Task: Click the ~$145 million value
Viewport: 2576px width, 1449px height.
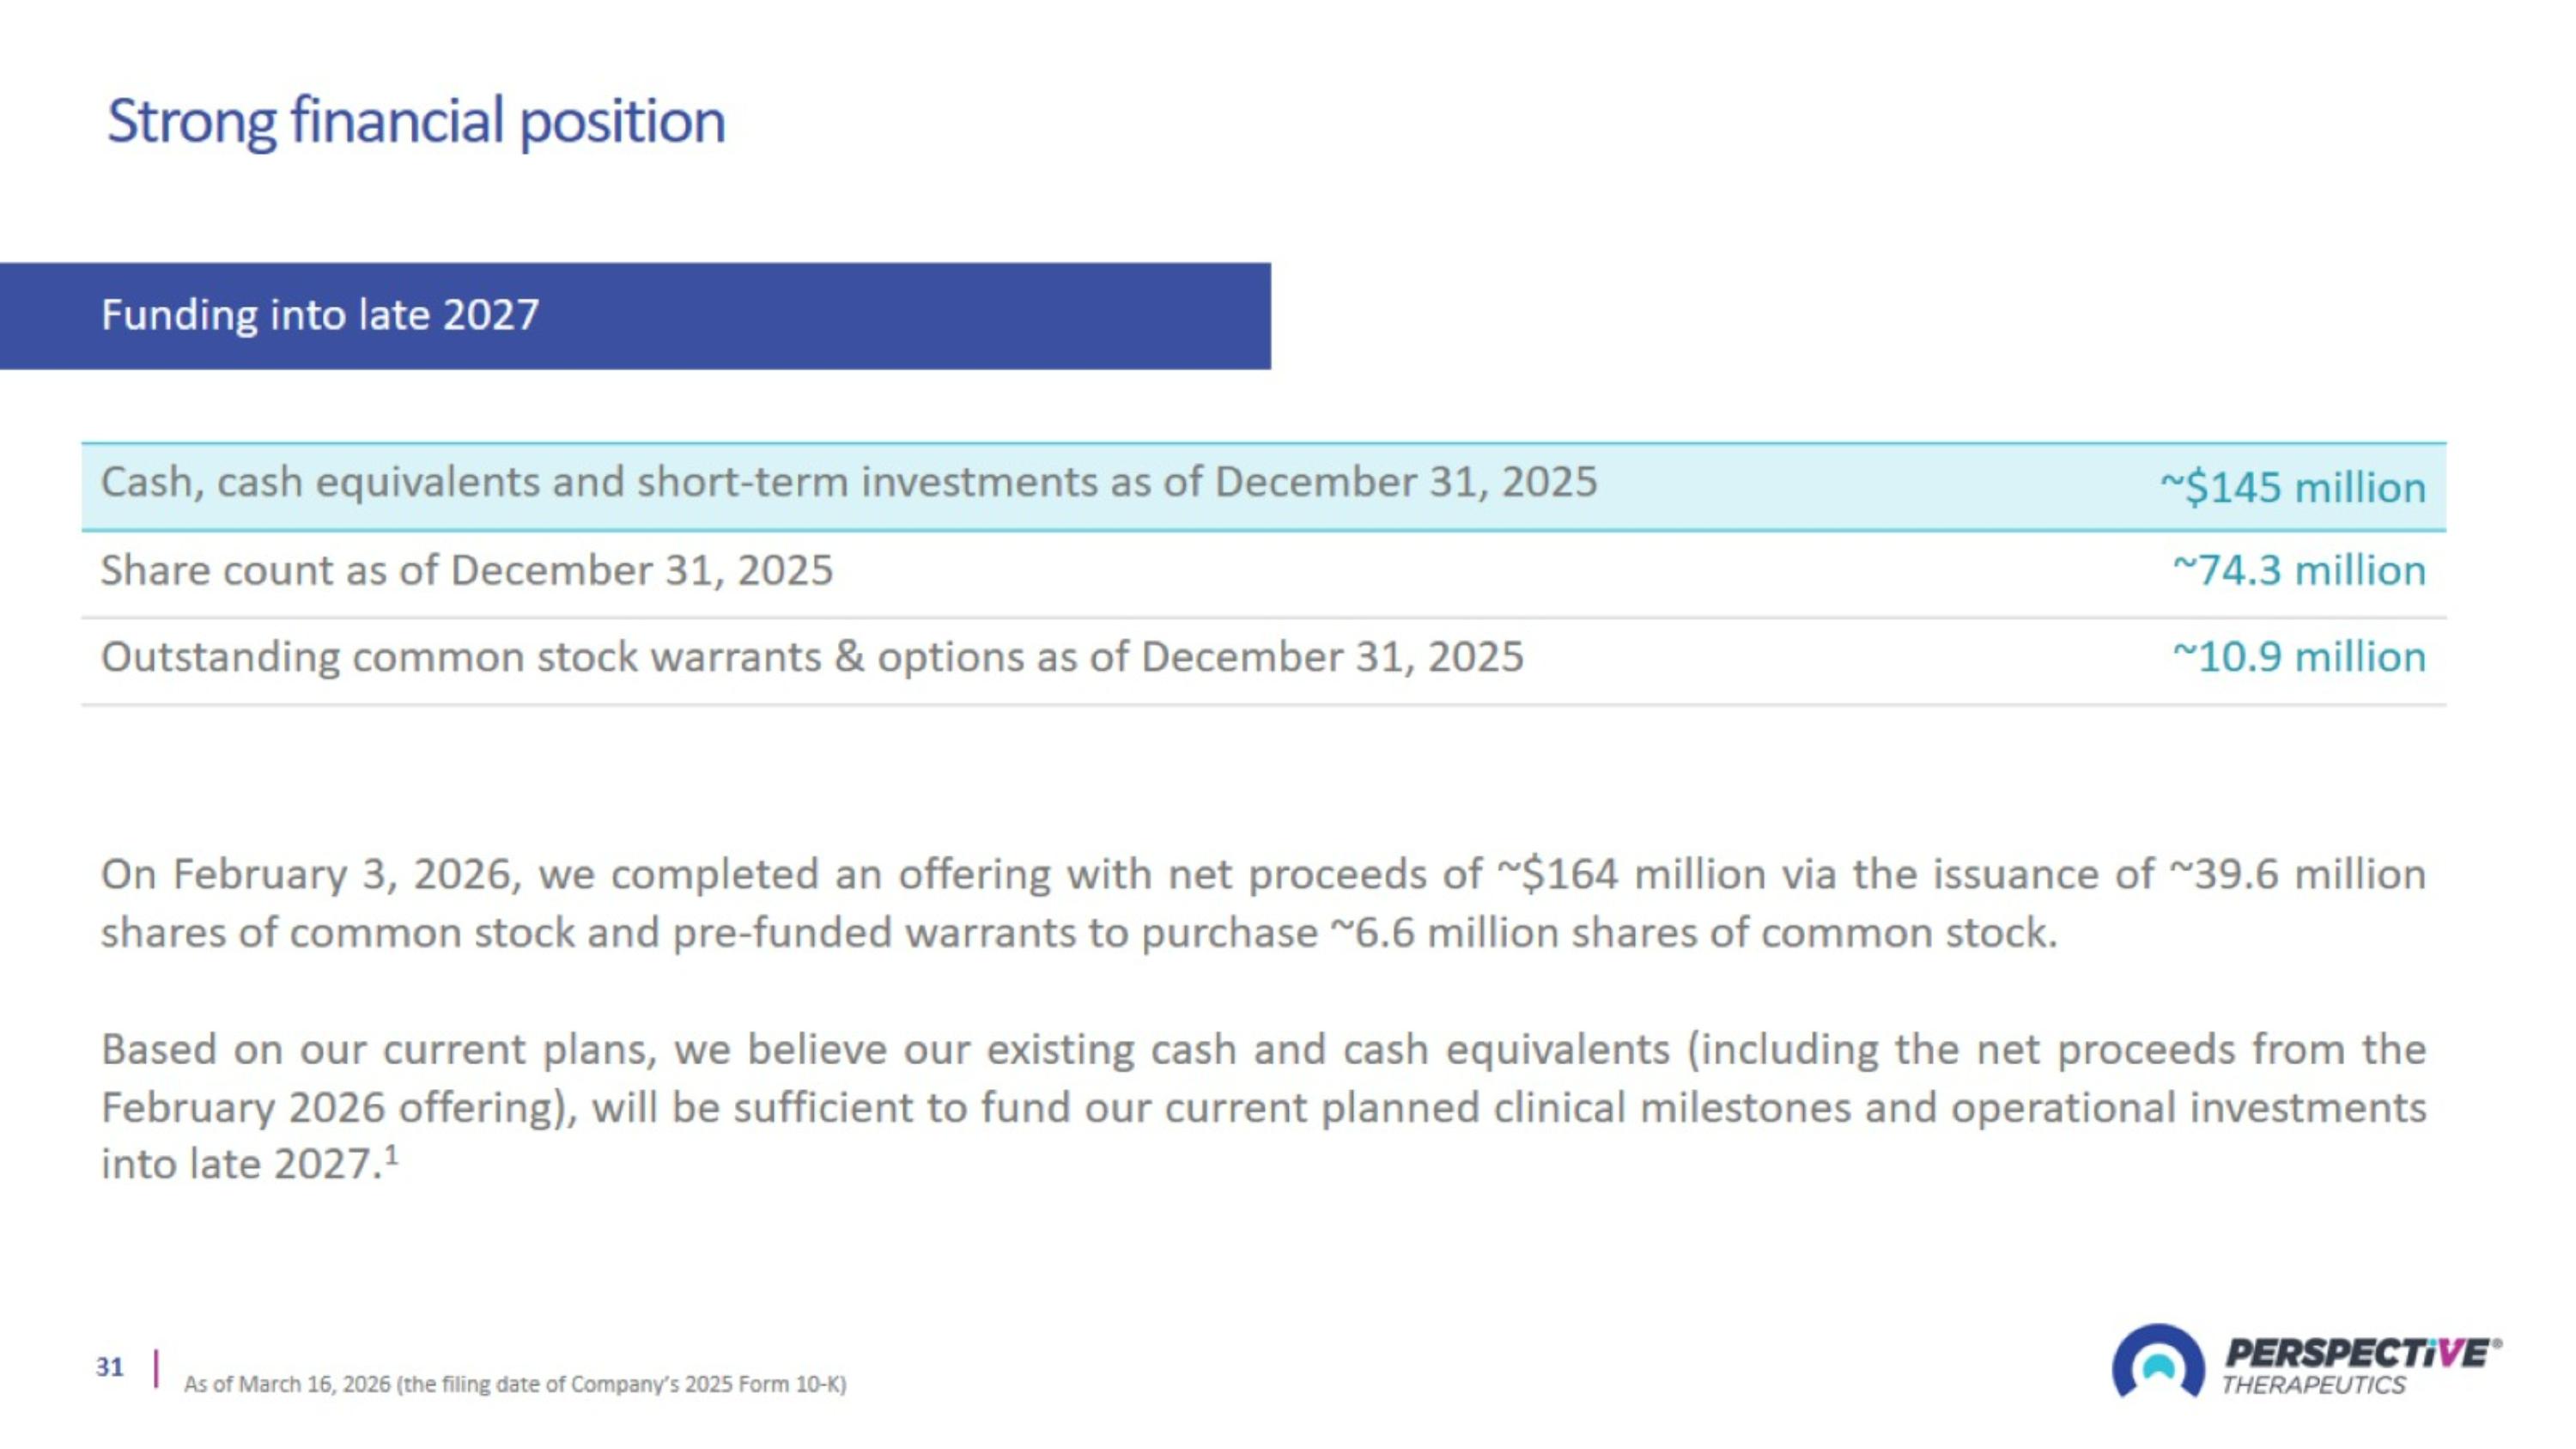Action: pyautogui.click(x=2292, y=487)
